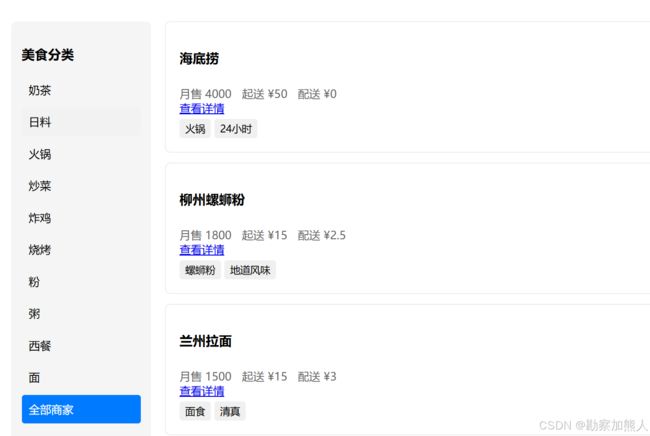Viewport: 650px width, 436px height.
Task: Click the 面食 tag
Action: (x=195, y=412)
